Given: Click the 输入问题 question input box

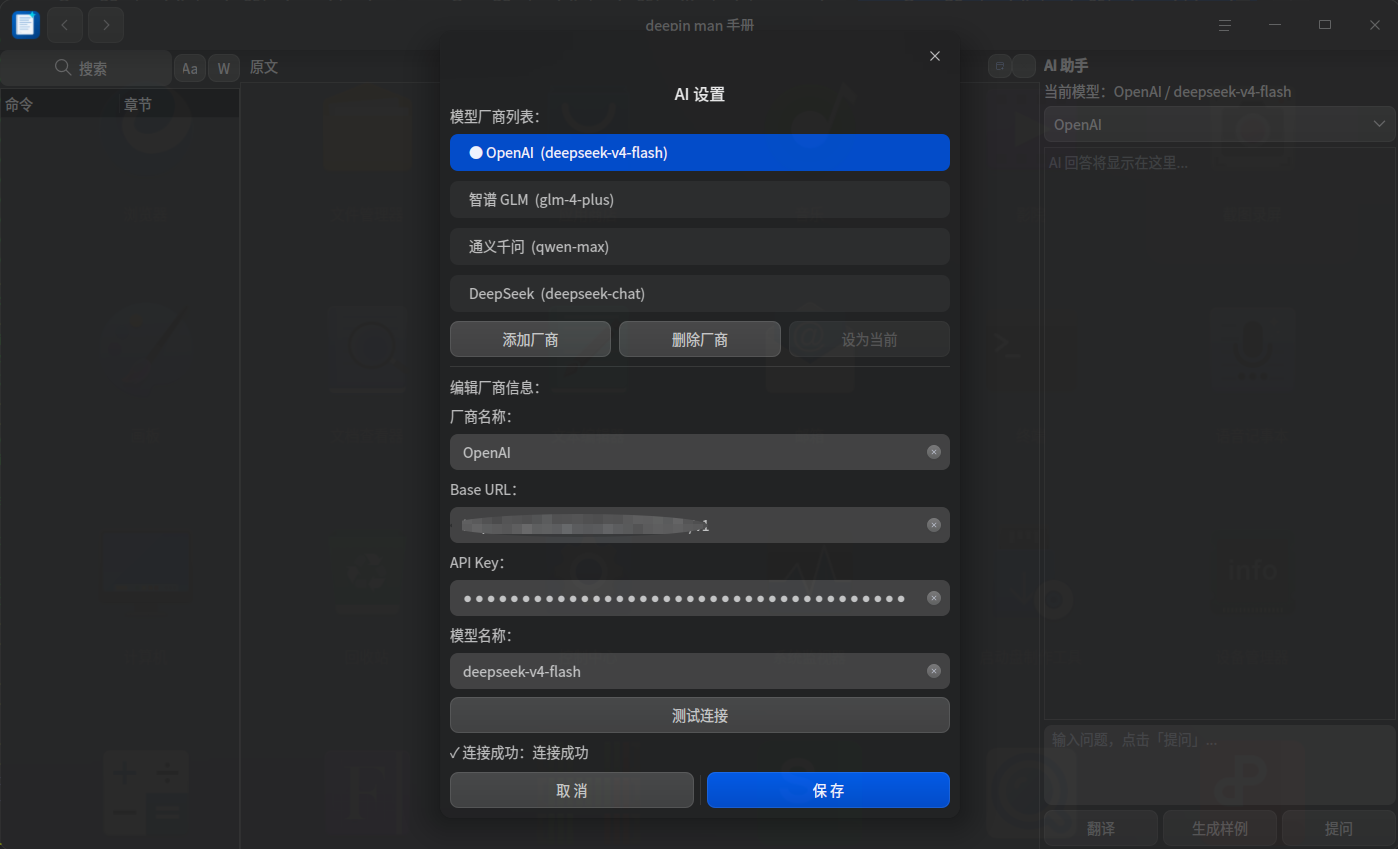Looking at the screenshot, I should (x=1219, y=765).
